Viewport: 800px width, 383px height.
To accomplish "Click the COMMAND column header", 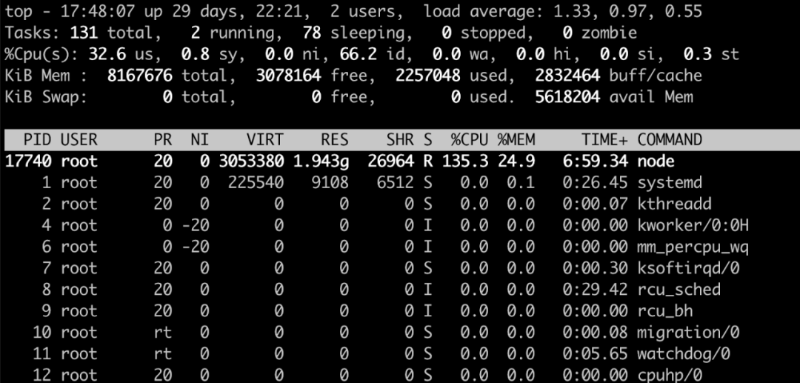I will (669, 139).
